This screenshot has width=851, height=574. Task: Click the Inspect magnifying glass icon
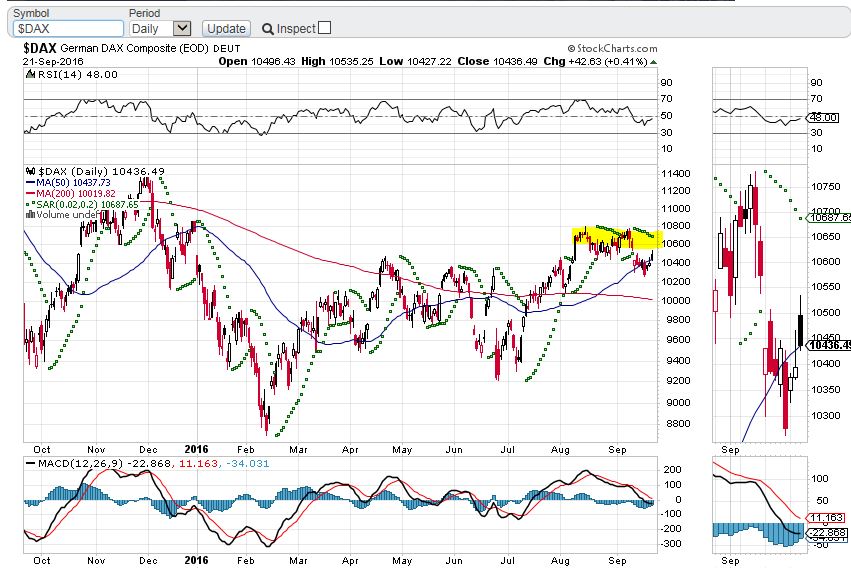[x=268, y=29]
